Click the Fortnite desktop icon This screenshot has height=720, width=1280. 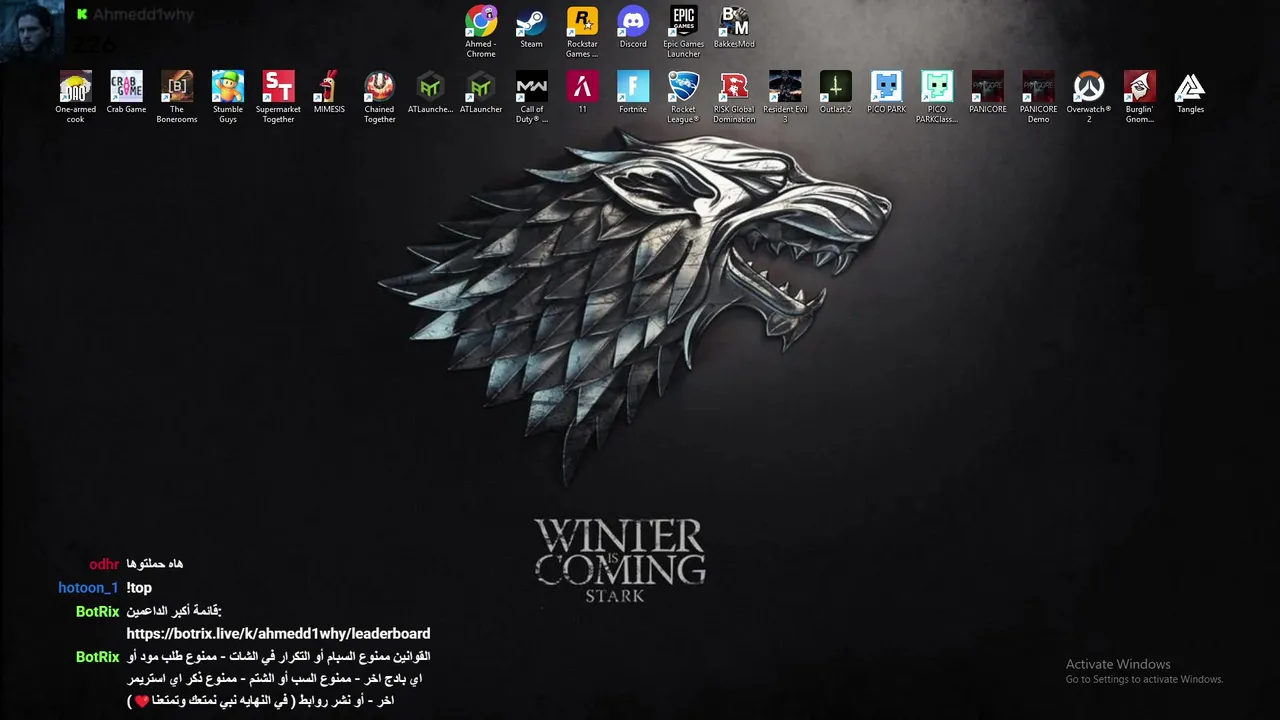point(633,92)
